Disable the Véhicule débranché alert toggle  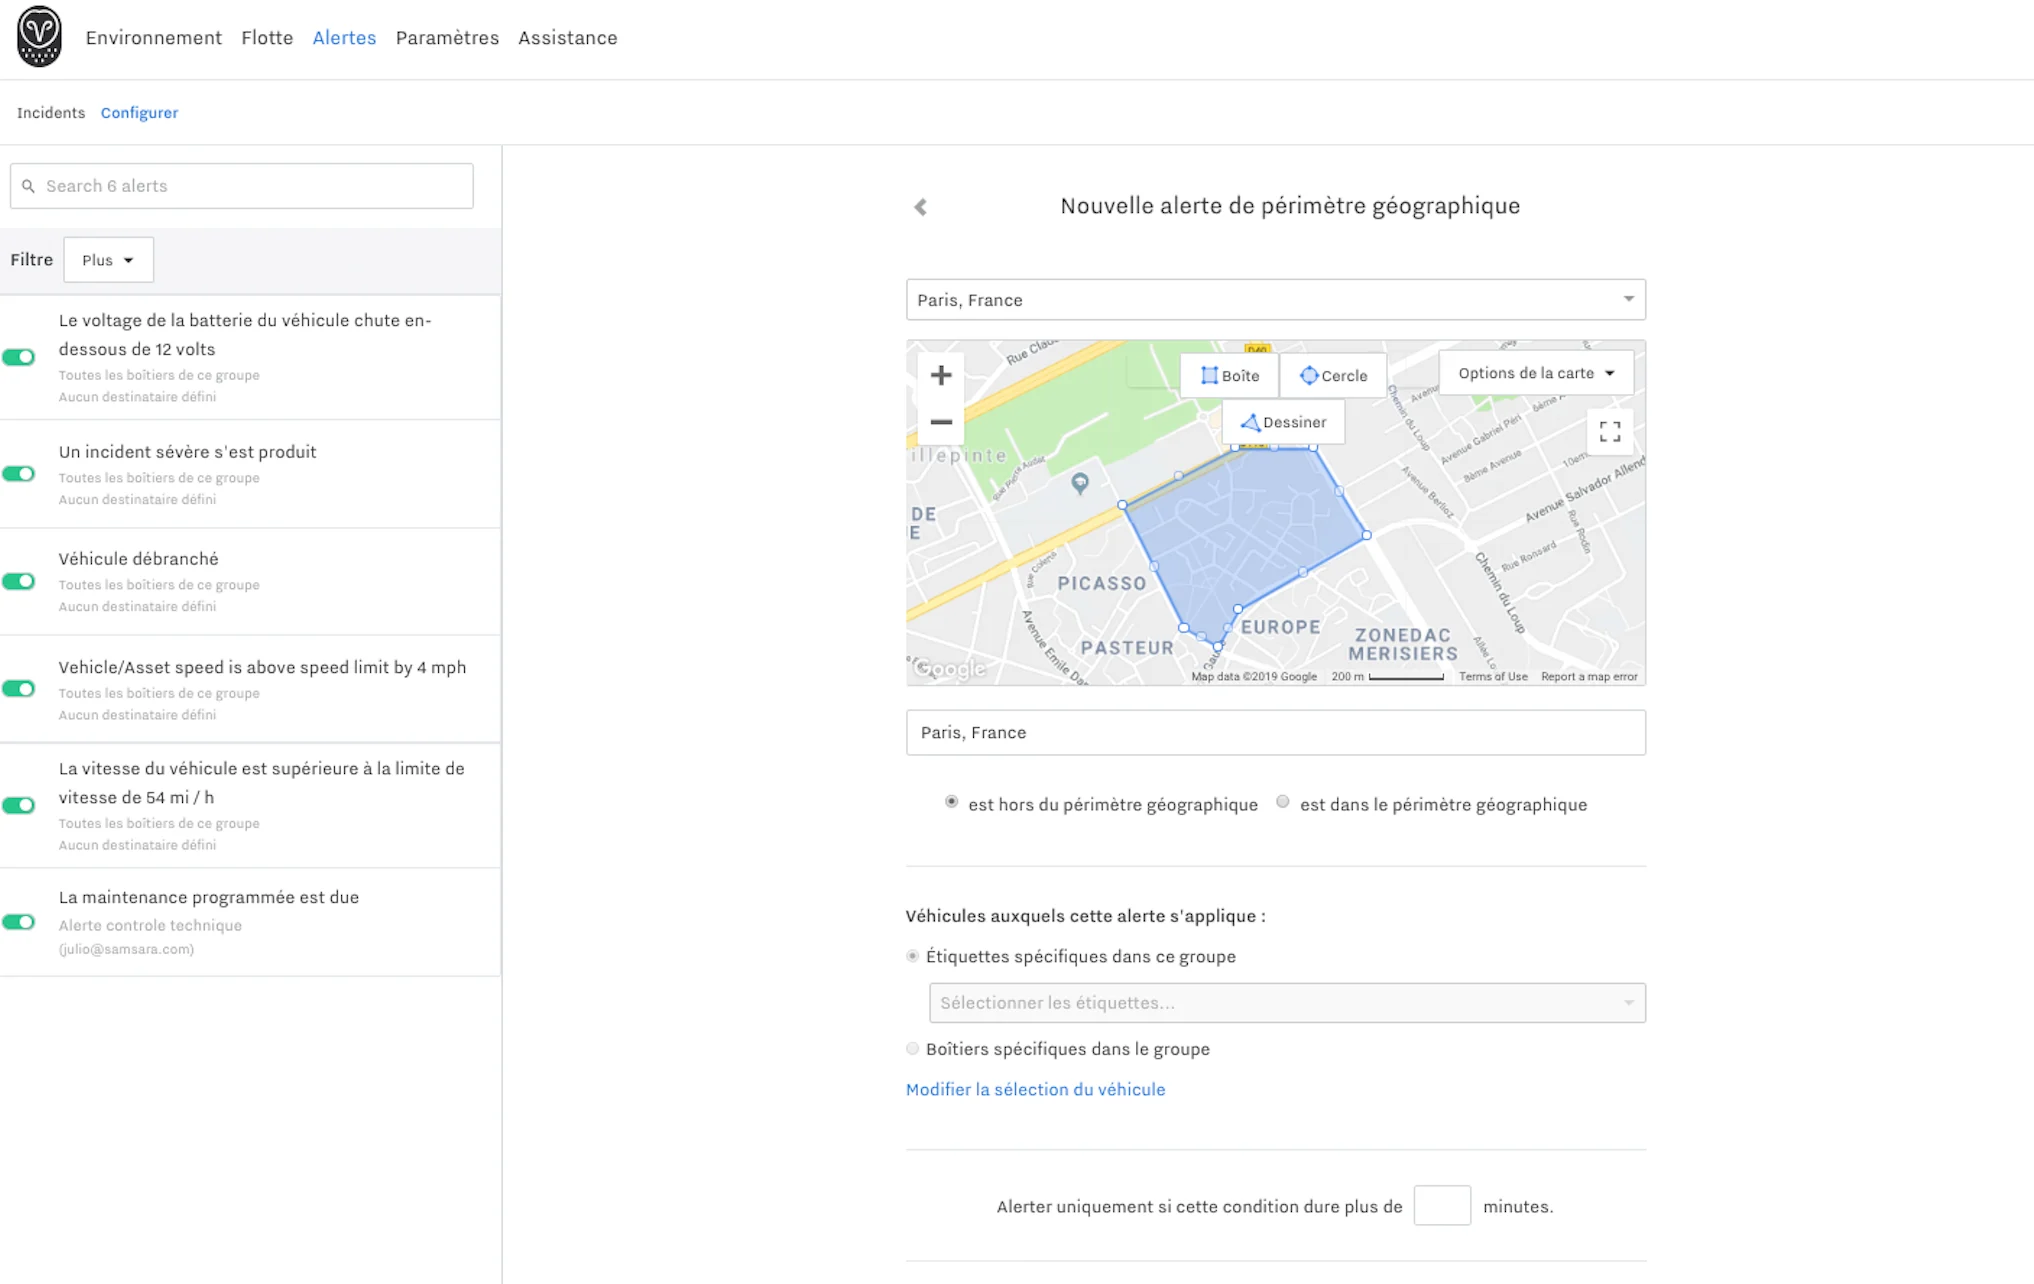pyautogui.click(x=19, y=582)
